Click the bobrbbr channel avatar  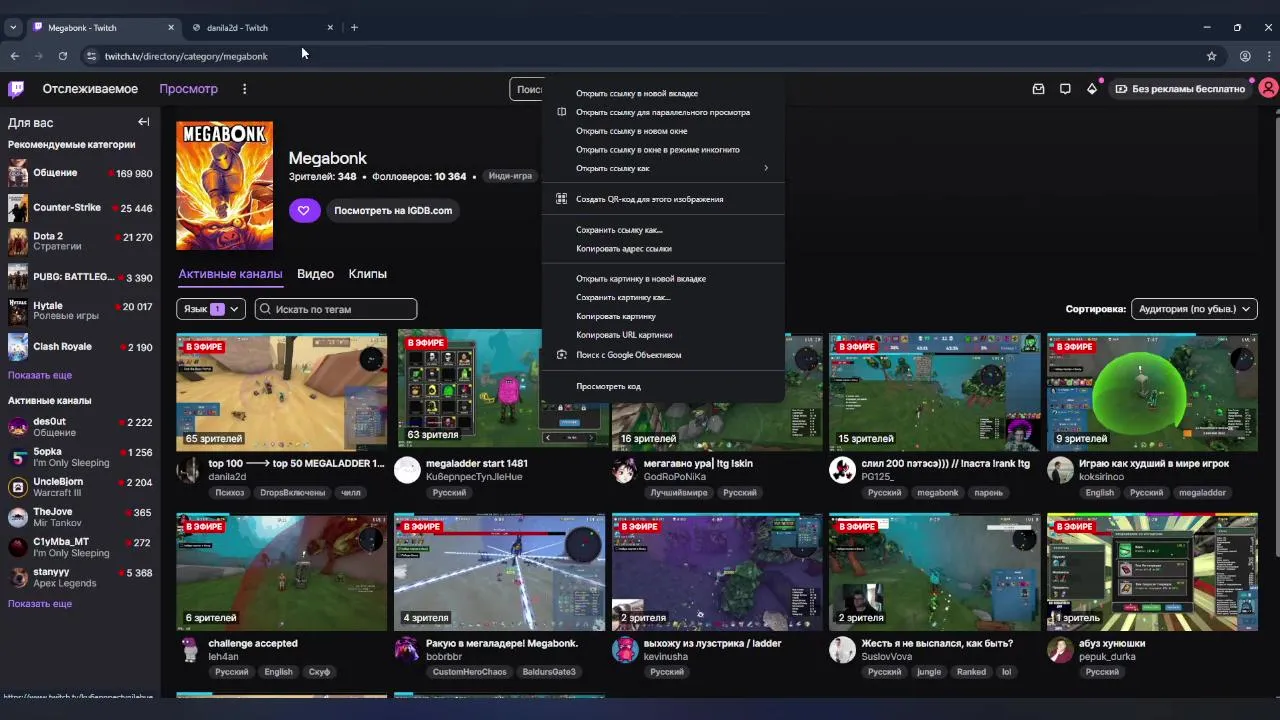[x=407, y=650]
